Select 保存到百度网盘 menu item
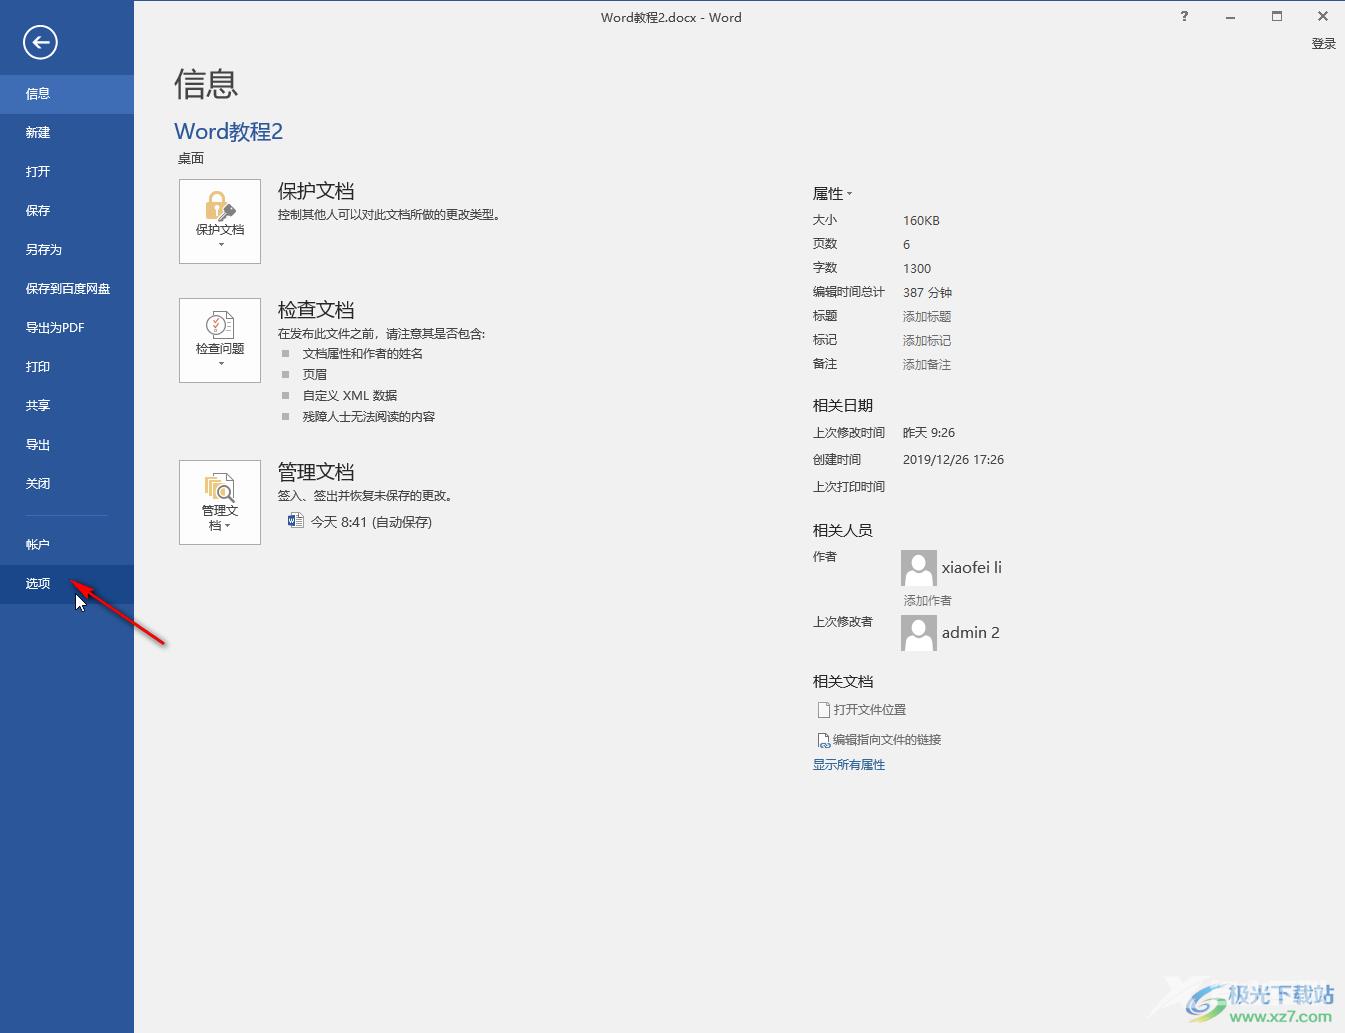The image size is (1345, 1033). [x=67, y=289]
